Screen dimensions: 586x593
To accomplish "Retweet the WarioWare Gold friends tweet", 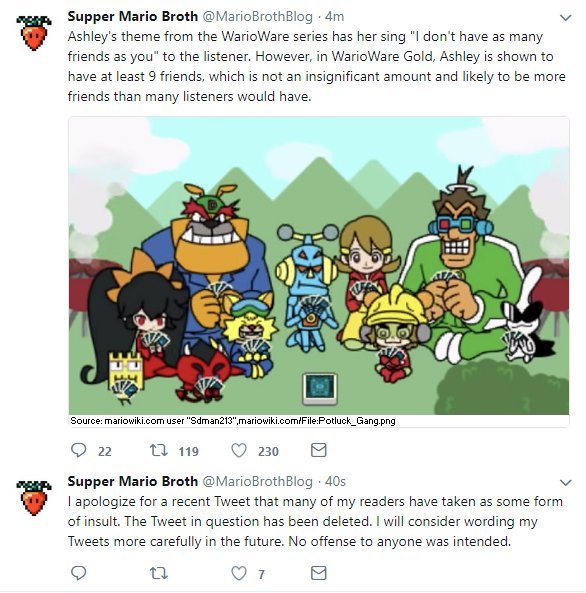I will (159, 450).
